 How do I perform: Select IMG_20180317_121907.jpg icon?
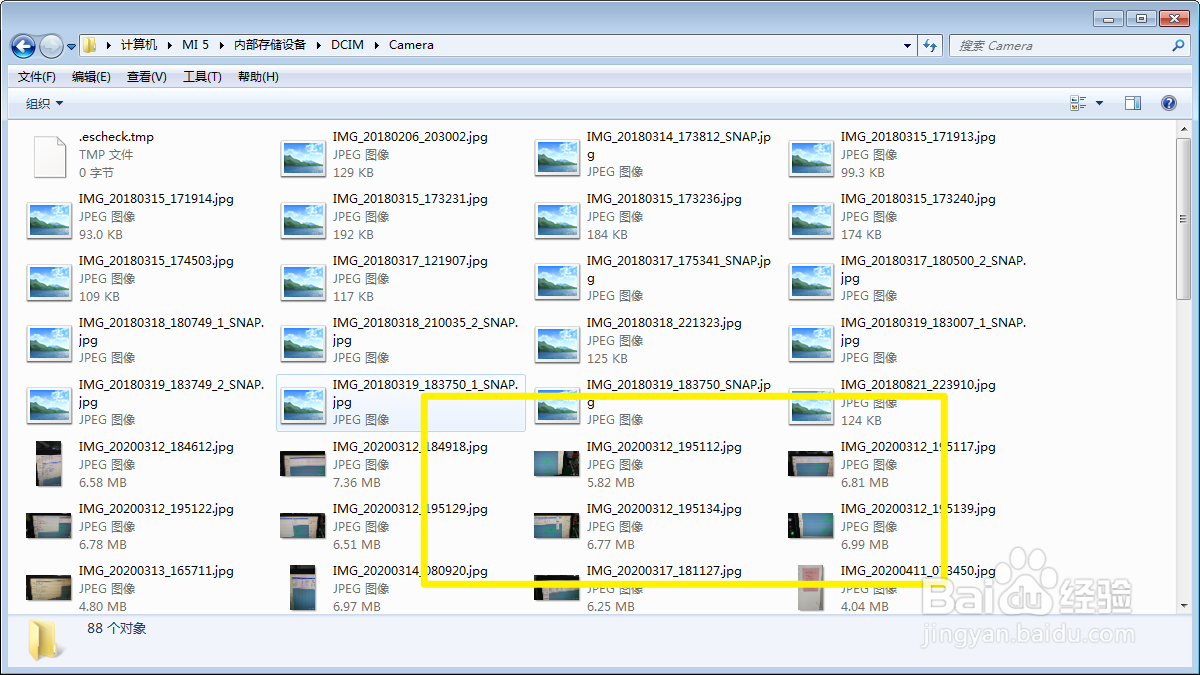click(x=304, y=282)
